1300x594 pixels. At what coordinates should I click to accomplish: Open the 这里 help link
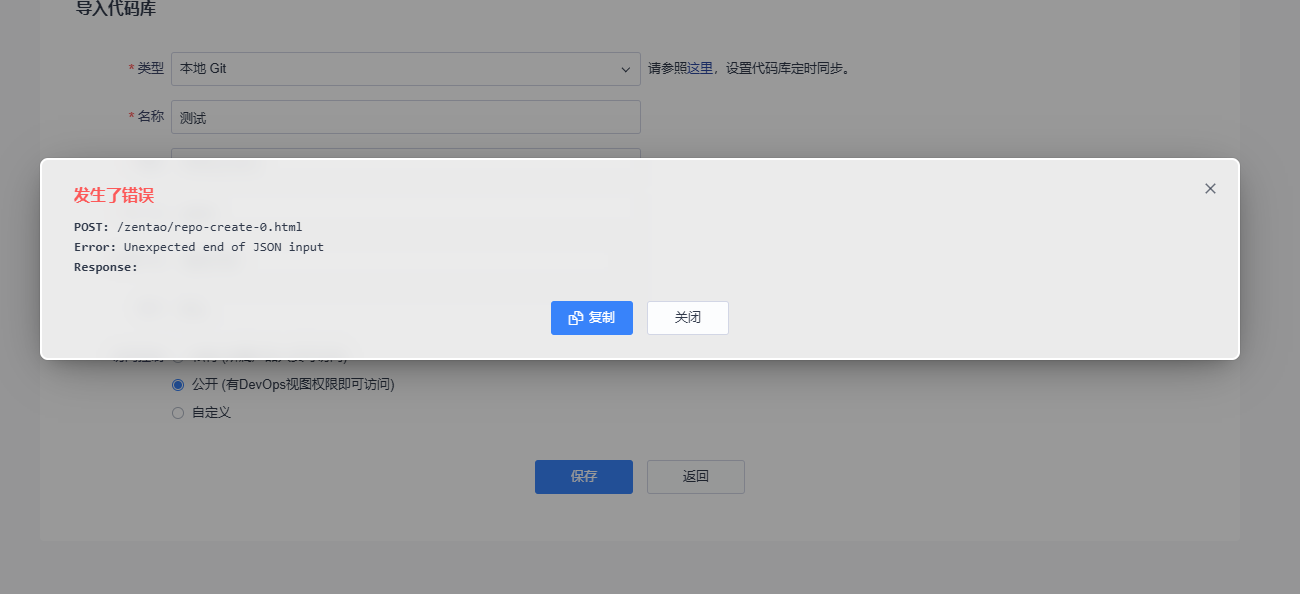coord(700,69)
